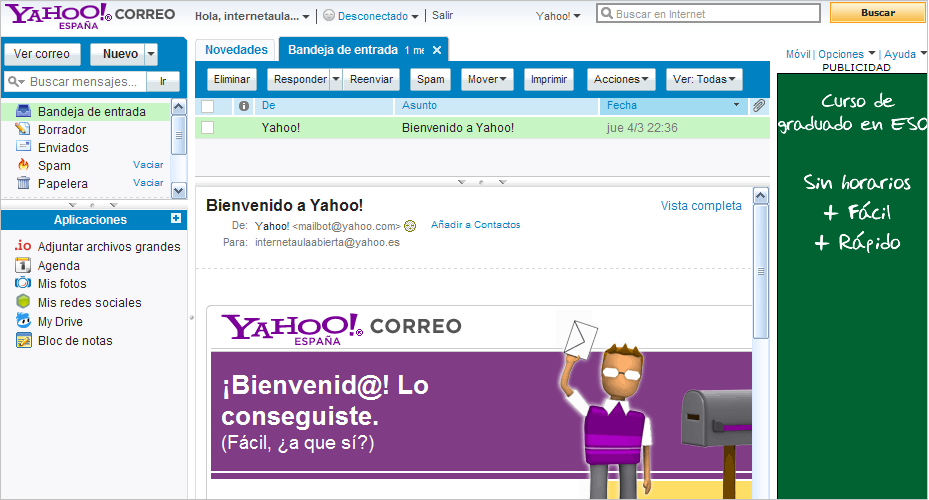Viewport: 929px width, 500px height.
Task: Open Bandeja de entrada folder icon
Action: [23, 111]
